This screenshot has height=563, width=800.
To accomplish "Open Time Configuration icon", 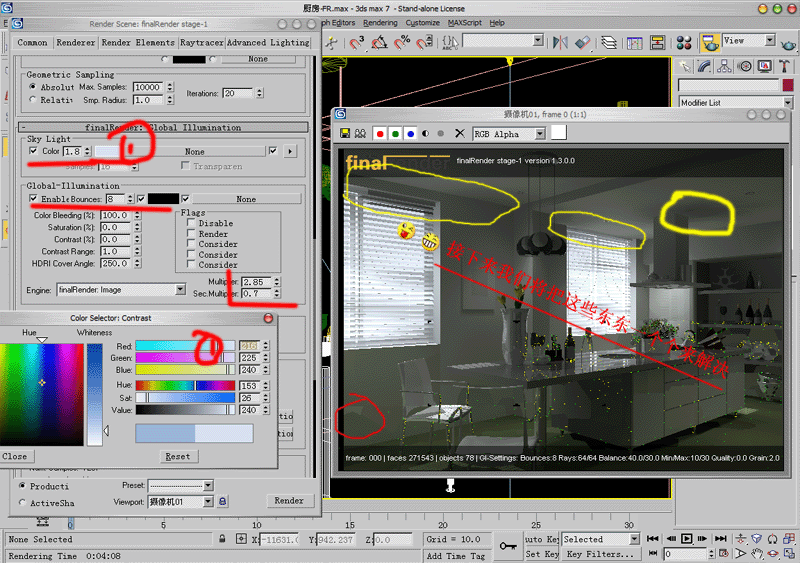I will [x=723, y=553].
